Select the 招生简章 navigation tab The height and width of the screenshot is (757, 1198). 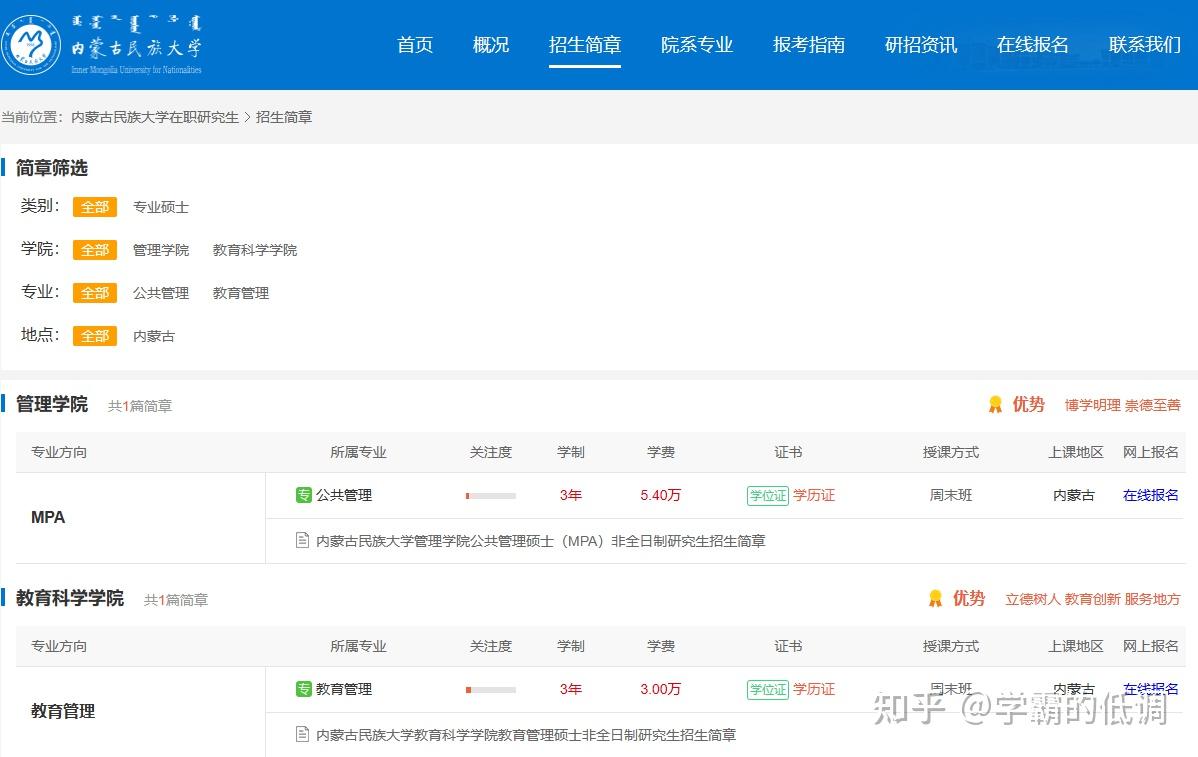584,45
